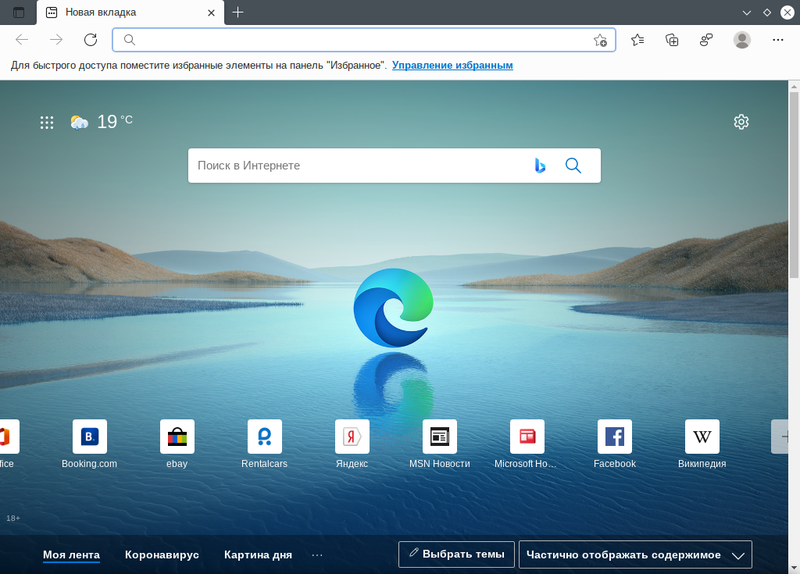
Task: Reload the page
Action: 90,40
